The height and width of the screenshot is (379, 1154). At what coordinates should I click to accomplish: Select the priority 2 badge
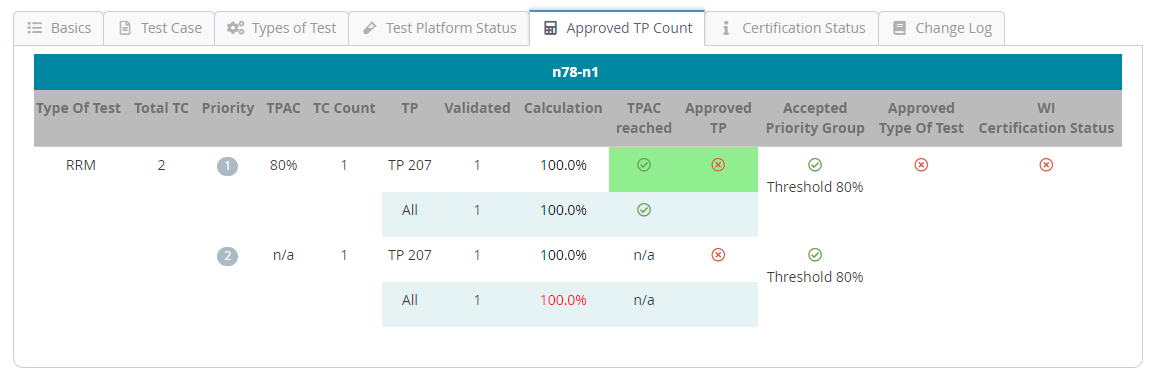point(227,257)
